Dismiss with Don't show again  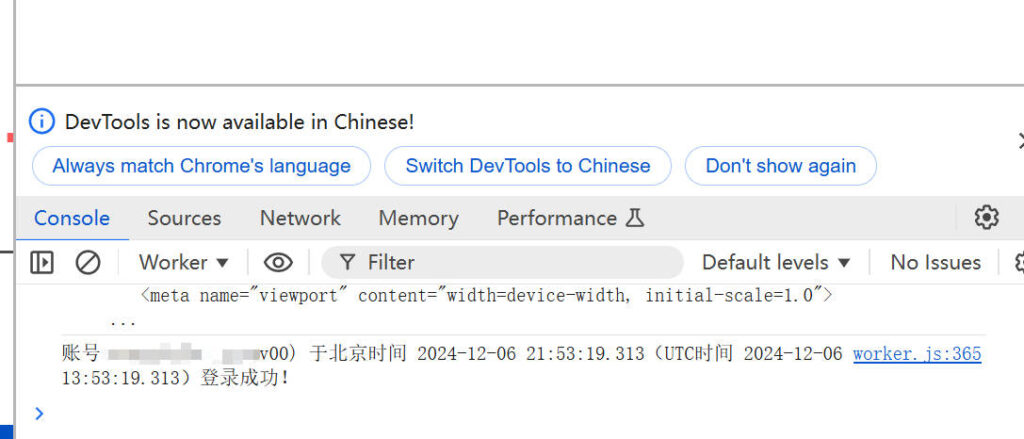[780, 166]
